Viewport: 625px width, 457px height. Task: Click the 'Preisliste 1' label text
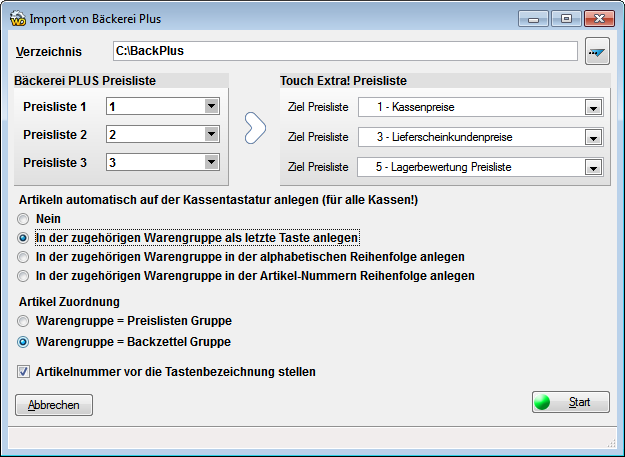coord(55,107)
